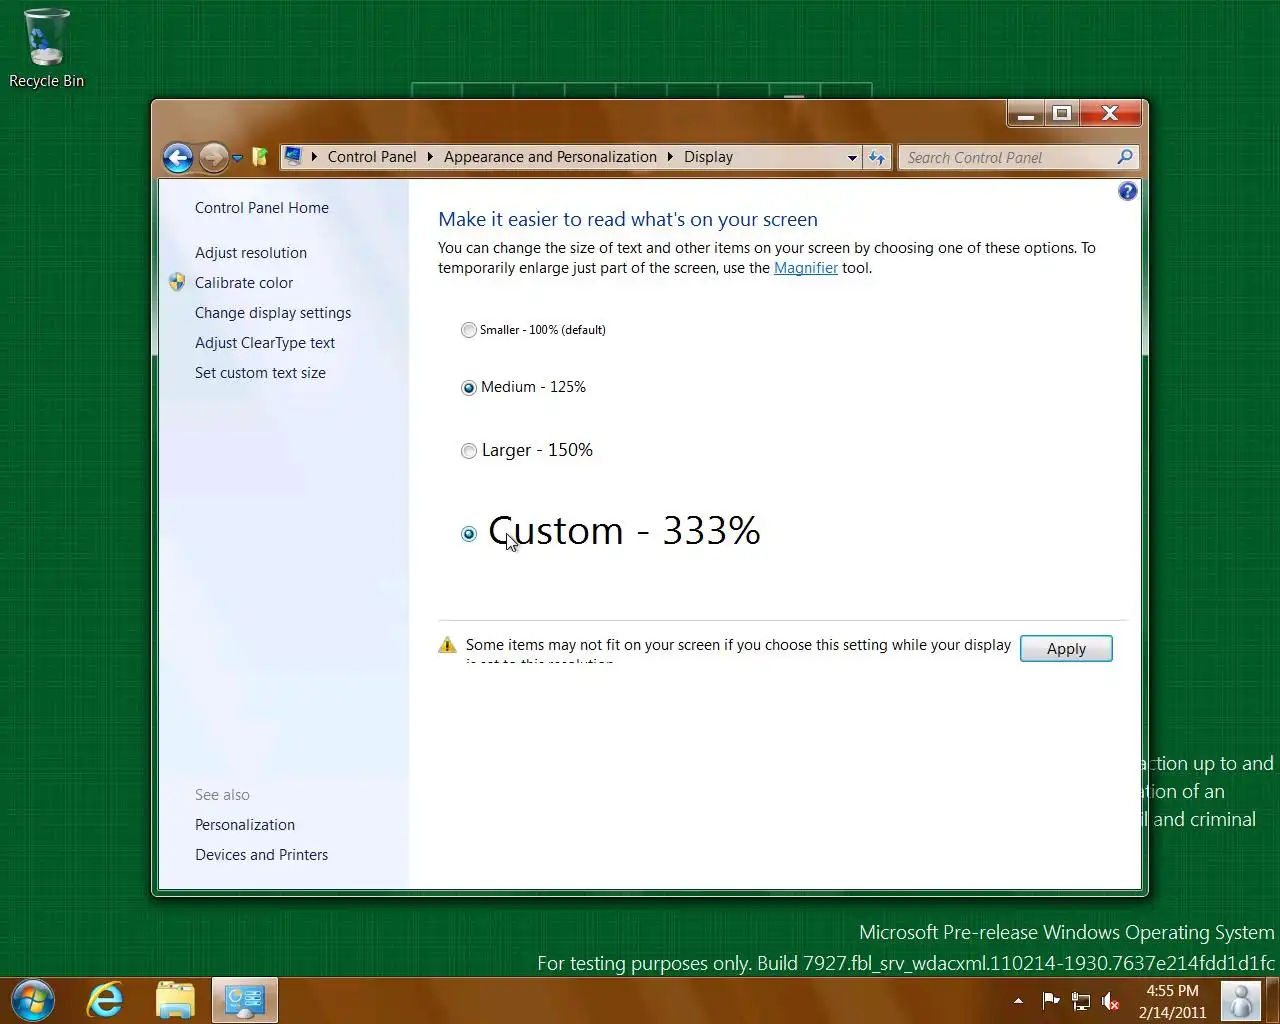Click the up-folder icon beside the address bar
Screen dimensions: 1280x1024
260,157
